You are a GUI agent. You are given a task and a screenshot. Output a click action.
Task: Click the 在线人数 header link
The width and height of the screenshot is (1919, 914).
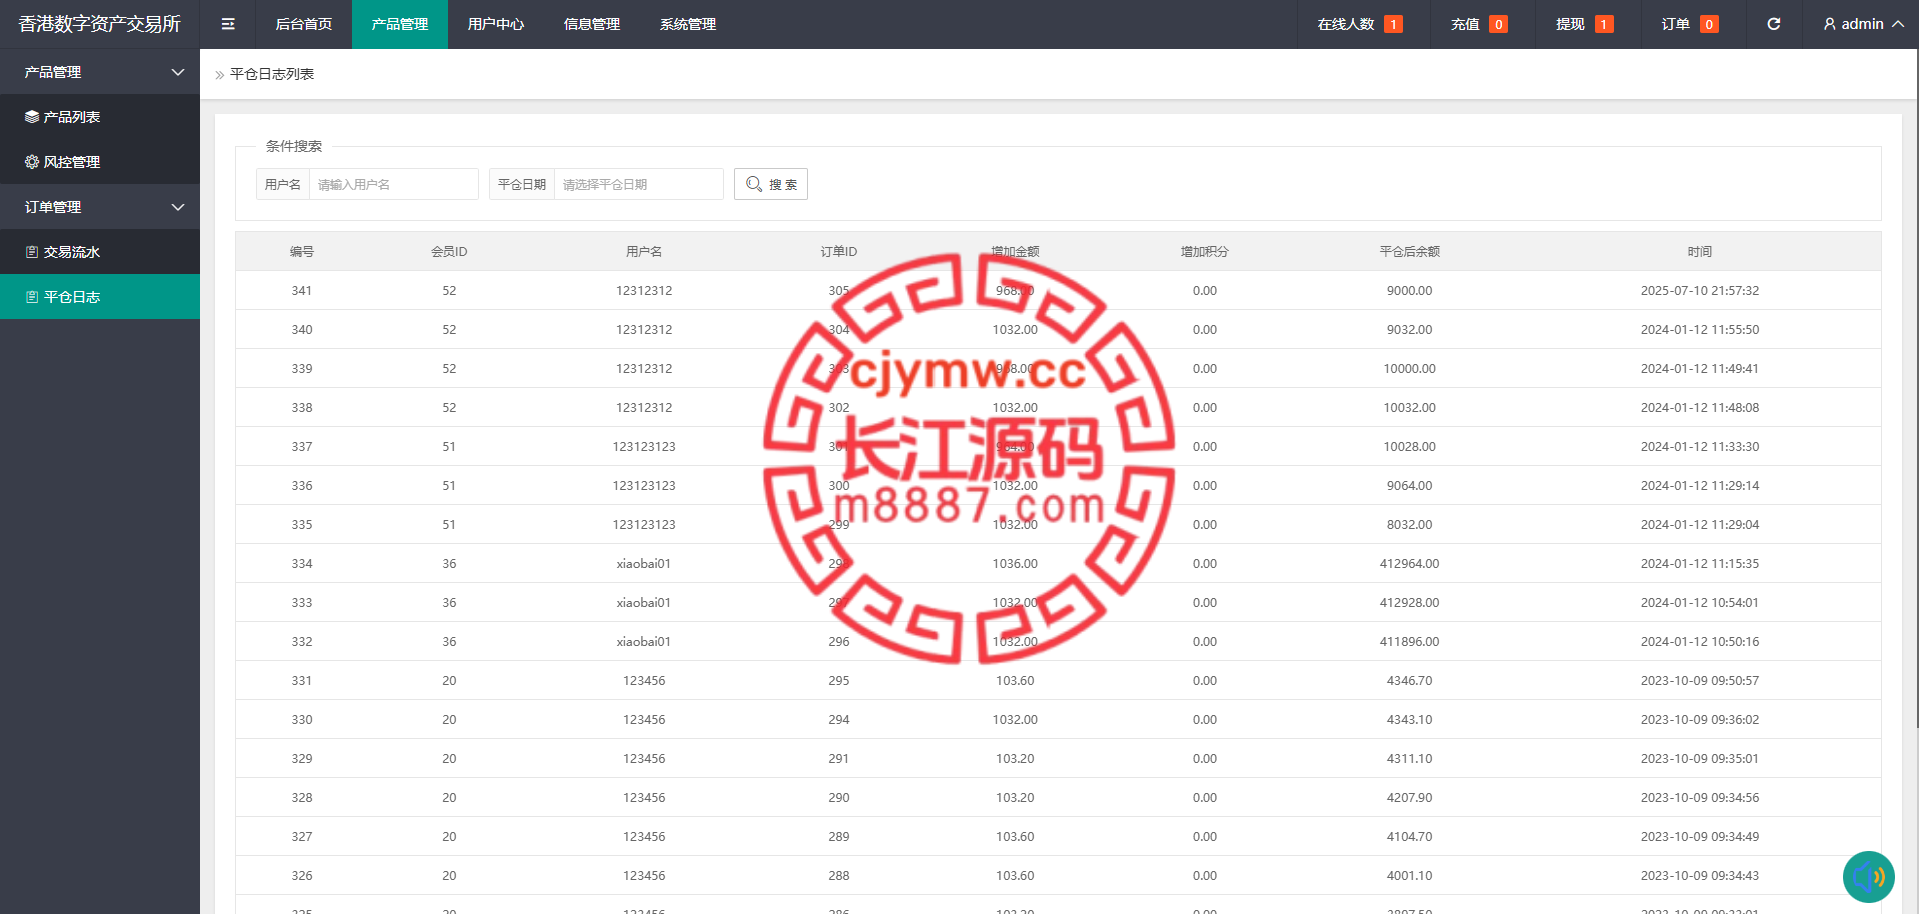tap(1346, 24)
